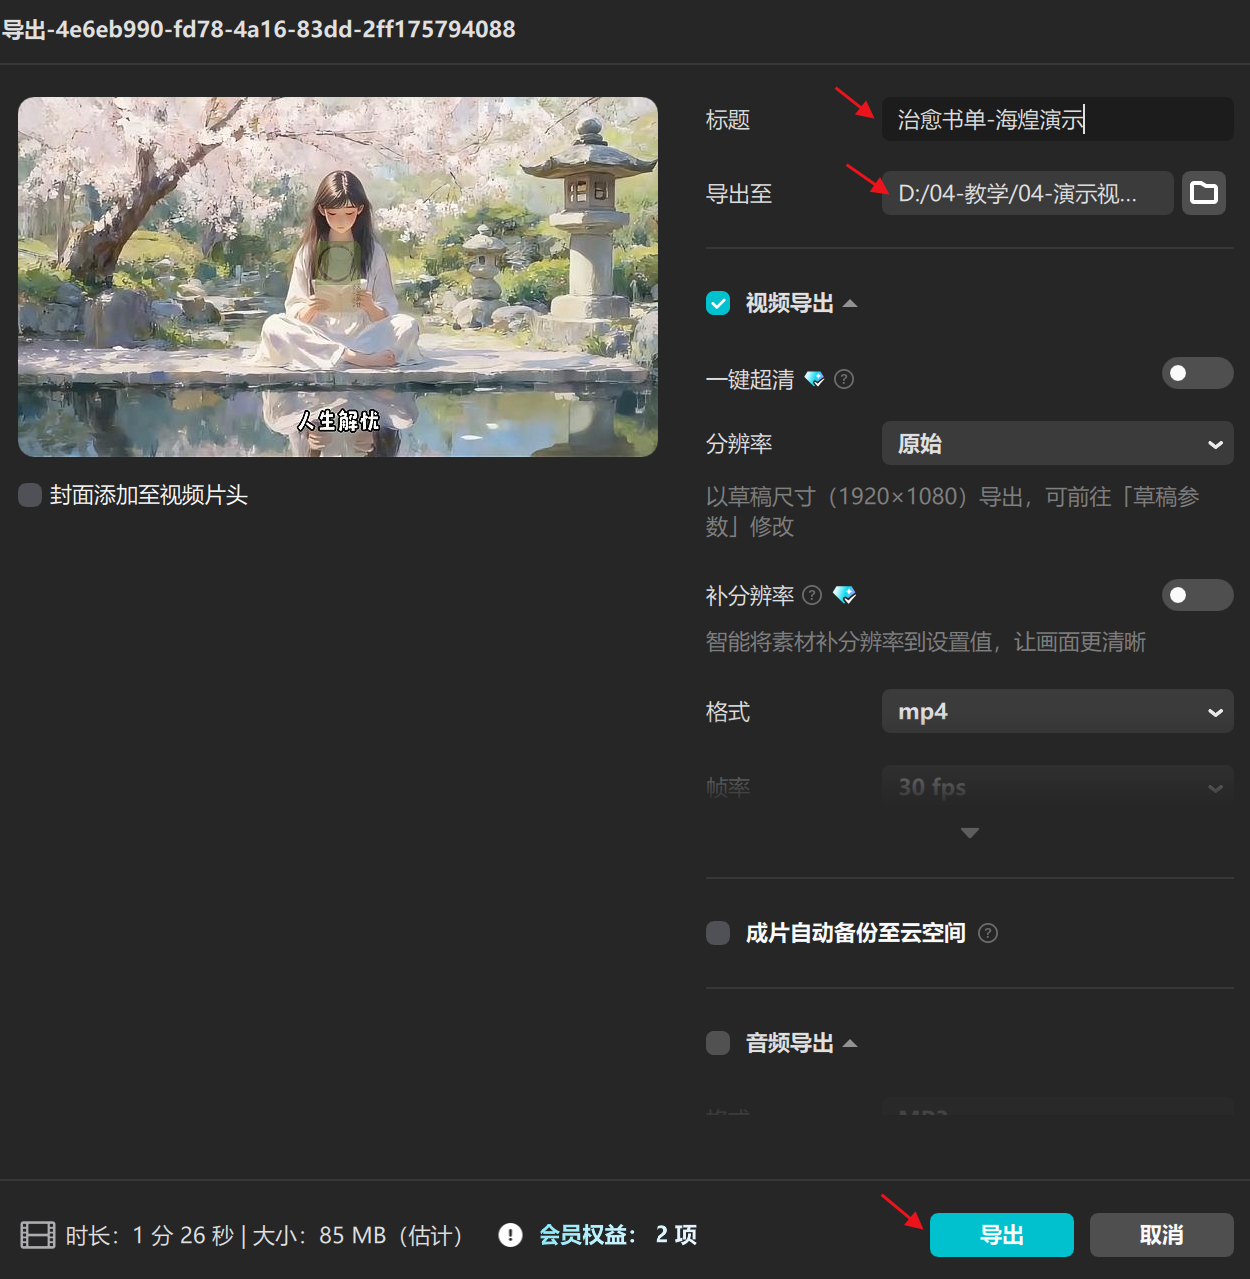
Task: Click the diamond icon beside 补分辨率
Action: pos(844,595)
